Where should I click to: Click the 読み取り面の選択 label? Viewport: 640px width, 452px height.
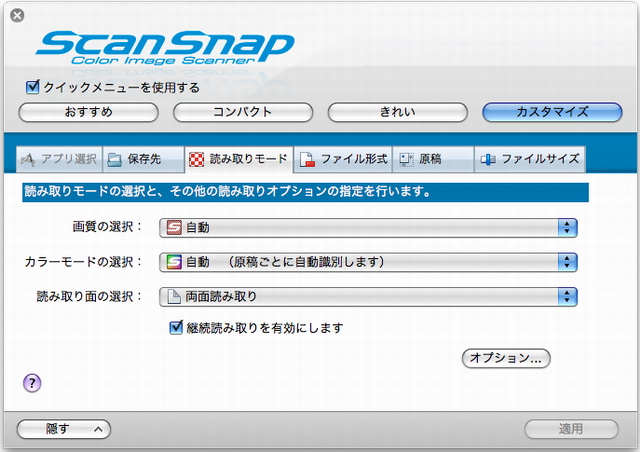click(x=89, y=296)
